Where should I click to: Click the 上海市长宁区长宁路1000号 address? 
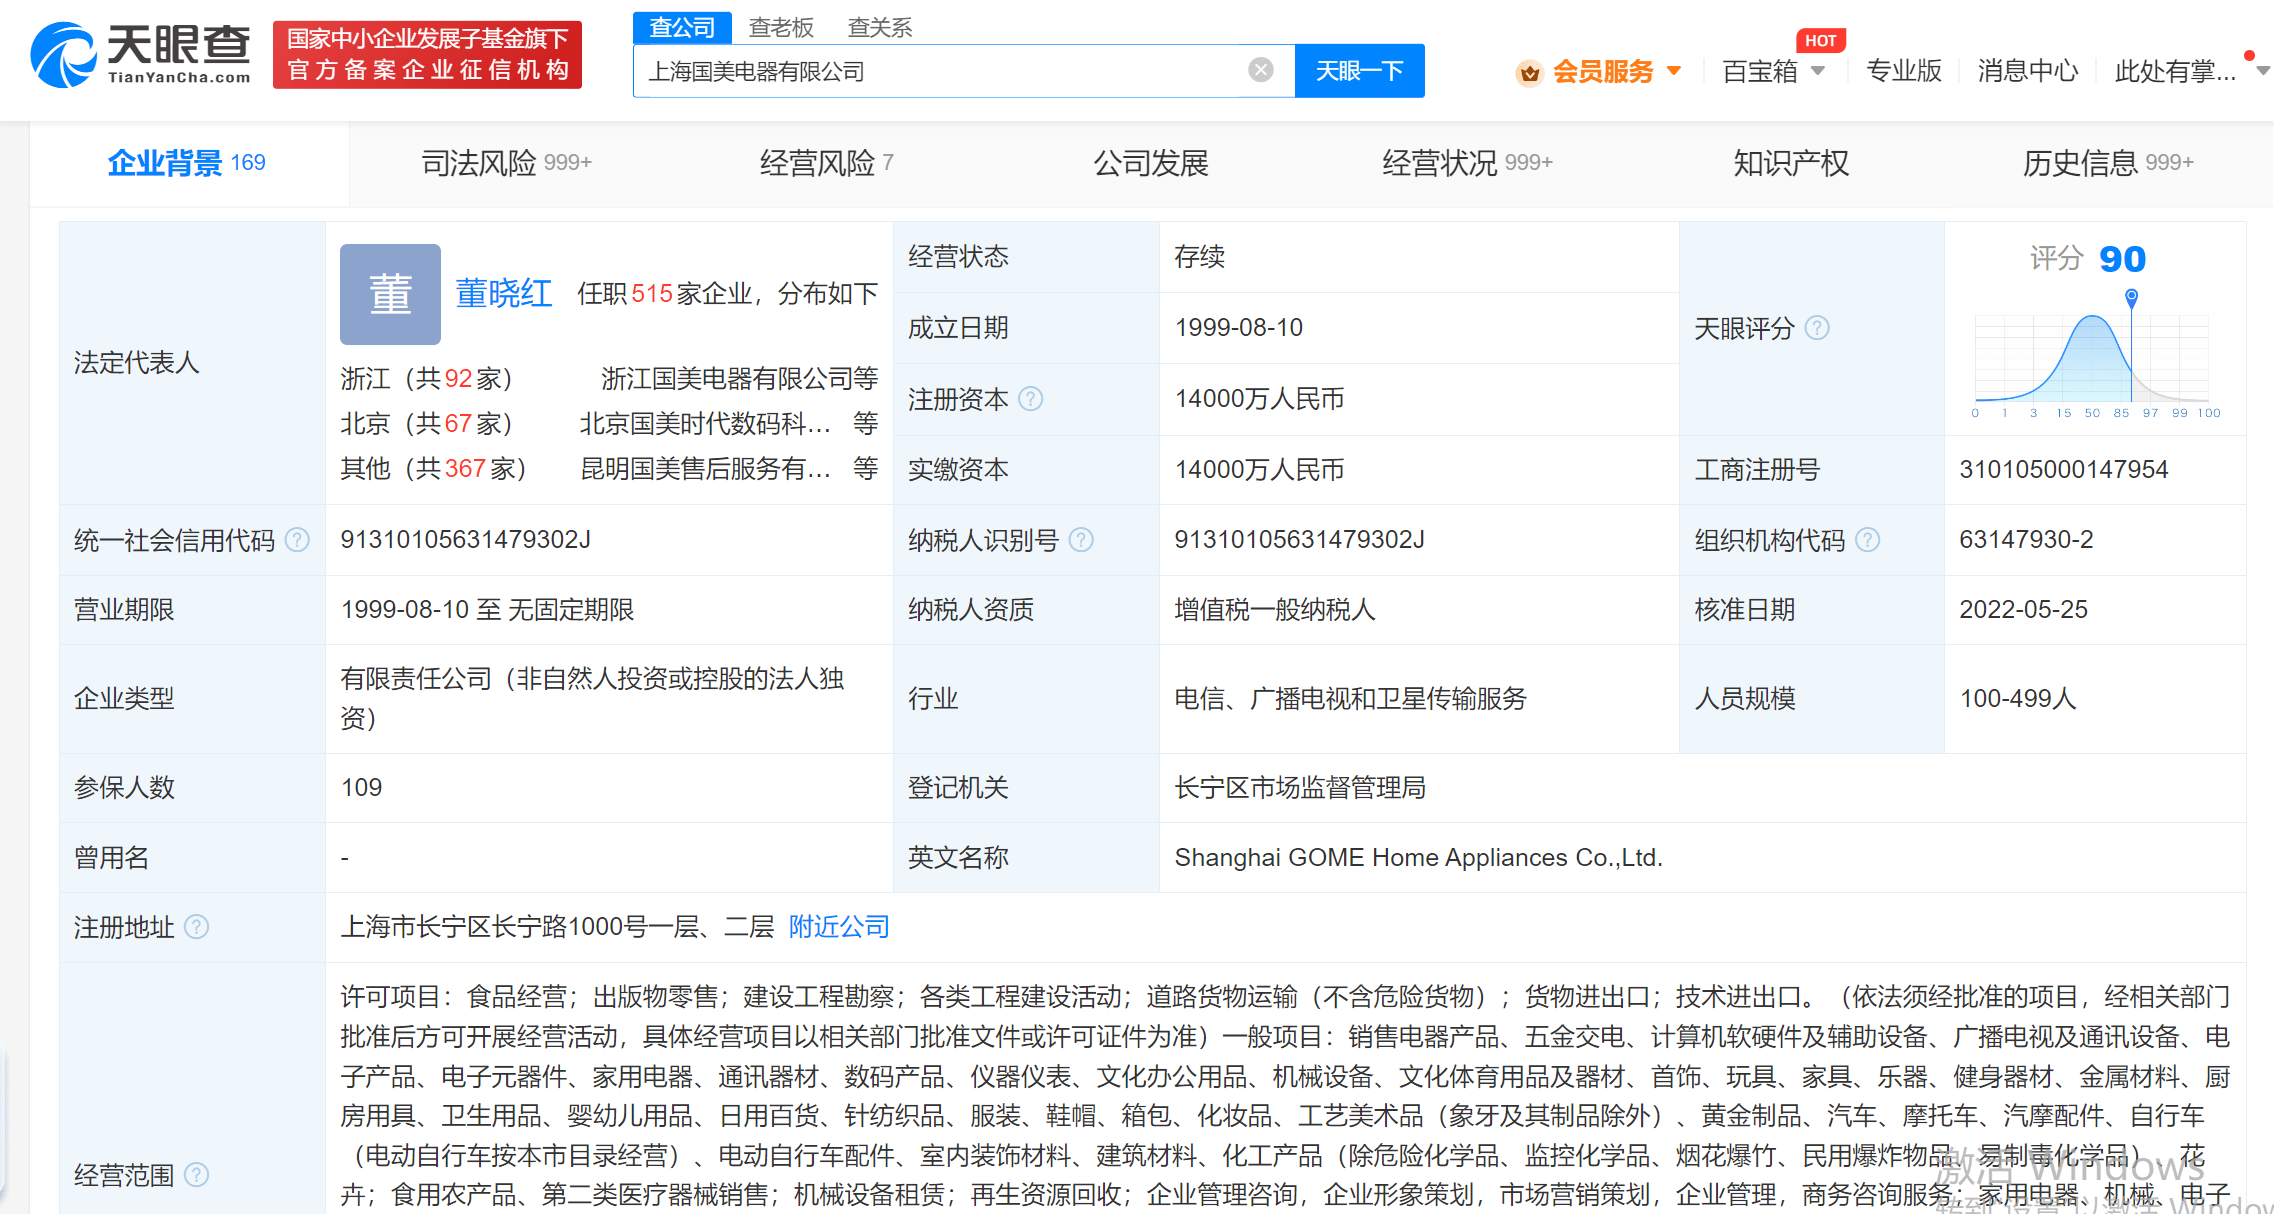pos(557,927)
